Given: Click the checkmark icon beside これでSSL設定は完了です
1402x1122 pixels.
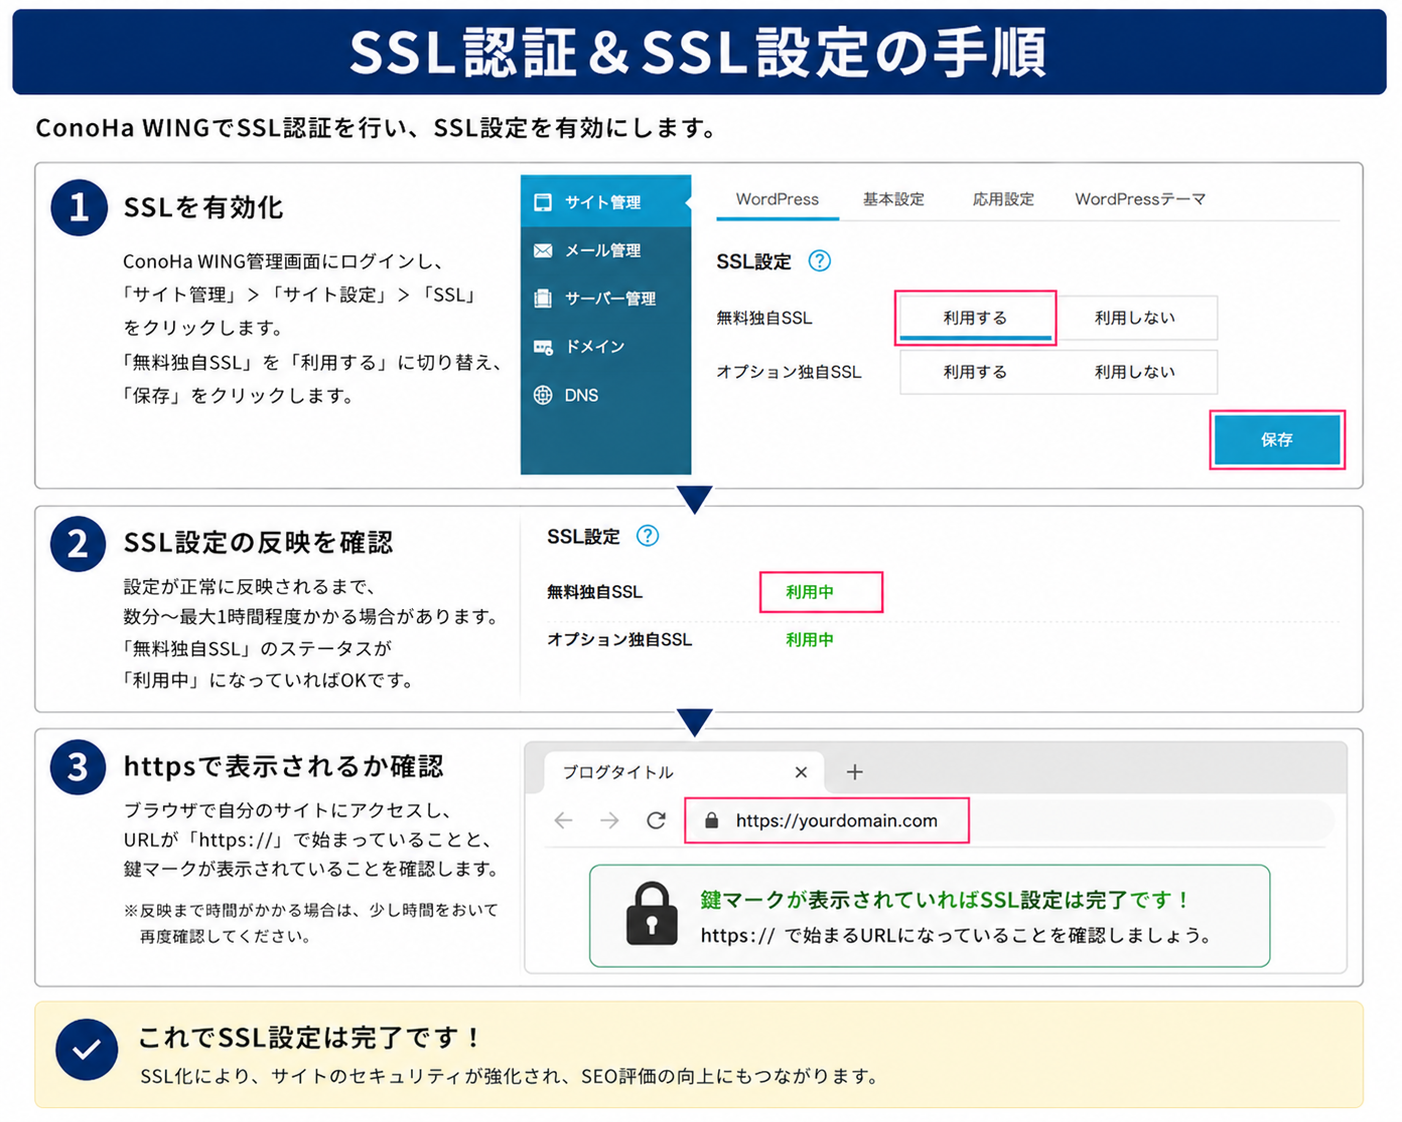Looking at the screenshot, I should tap(87, 1050).
